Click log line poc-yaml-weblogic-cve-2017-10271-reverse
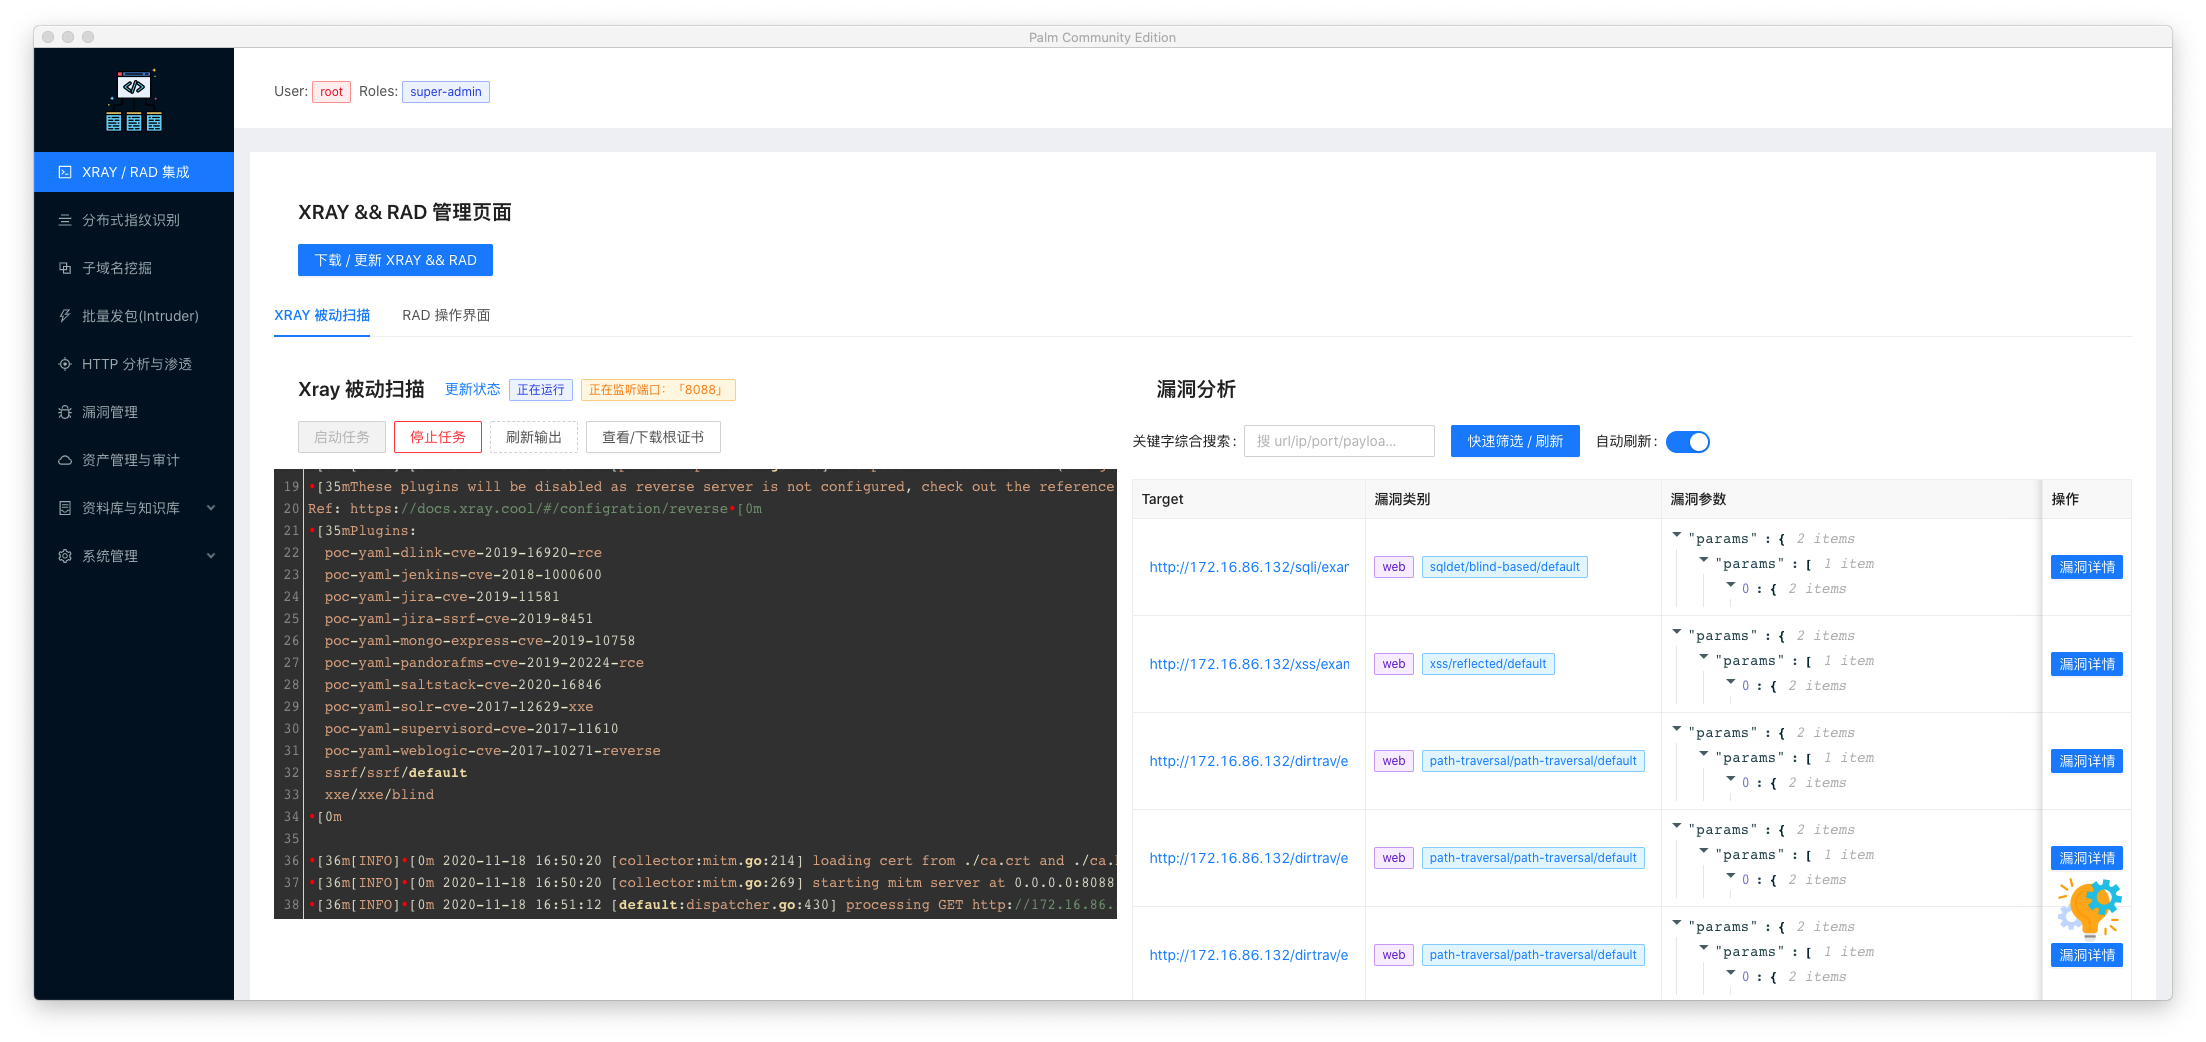The width and height of the screenshot is (2206, 1042). tap(492, 751)
